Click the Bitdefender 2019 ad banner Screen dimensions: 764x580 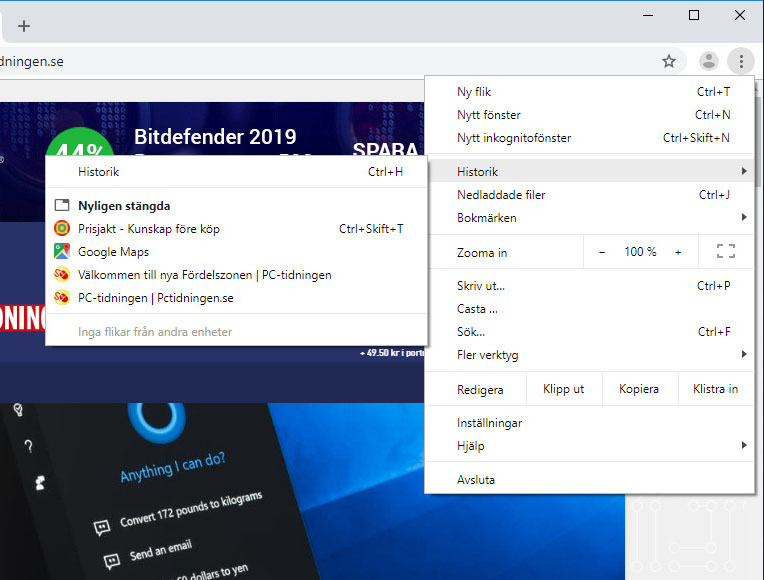pyautogui.click(x=212, y=129)
